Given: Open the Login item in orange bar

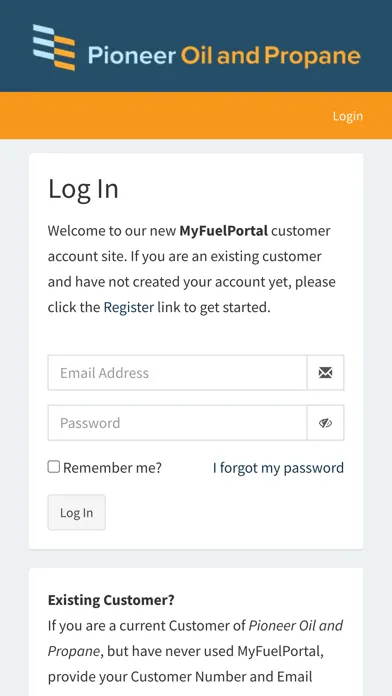Looking at the screenshot, I should tap(348, 116).
